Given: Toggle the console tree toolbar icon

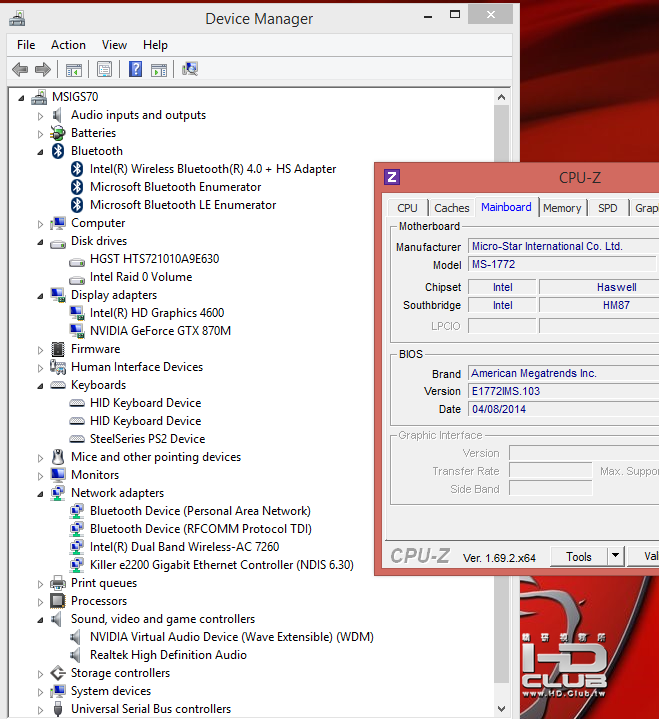Looking at the screenshot, I should tap(74, 70).
